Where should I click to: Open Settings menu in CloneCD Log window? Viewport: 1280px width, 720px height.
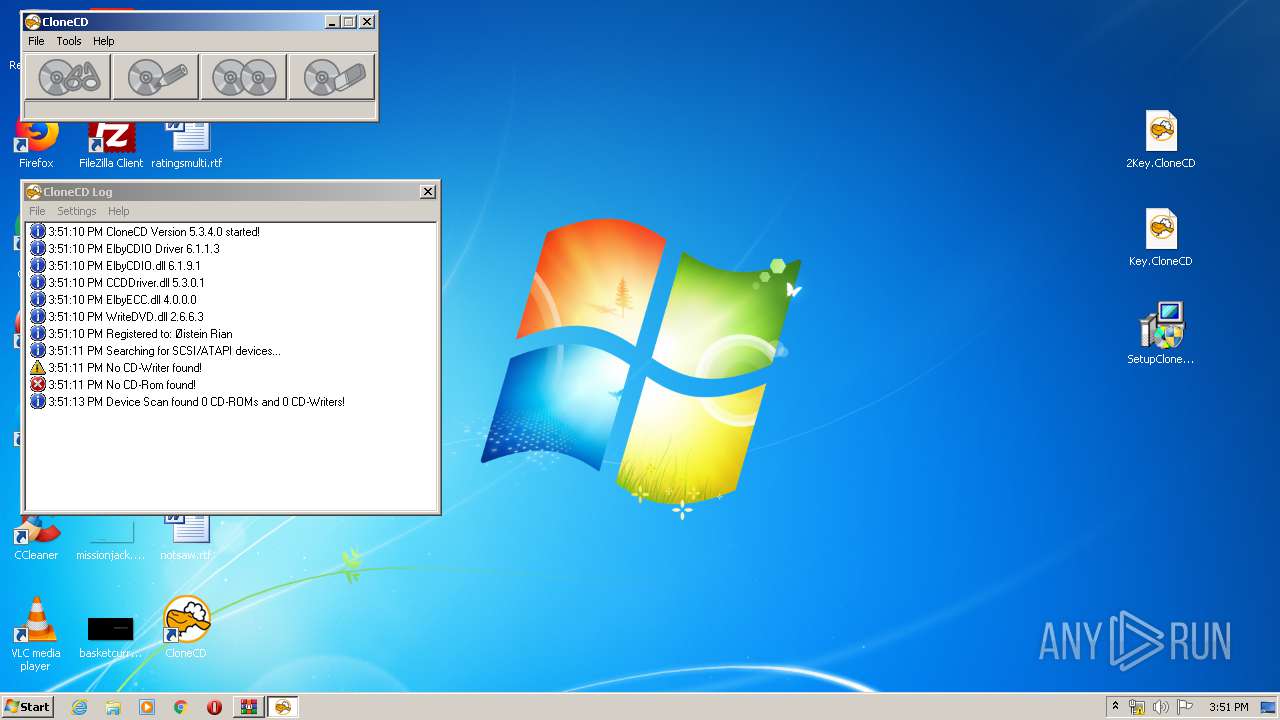point(77,211)
